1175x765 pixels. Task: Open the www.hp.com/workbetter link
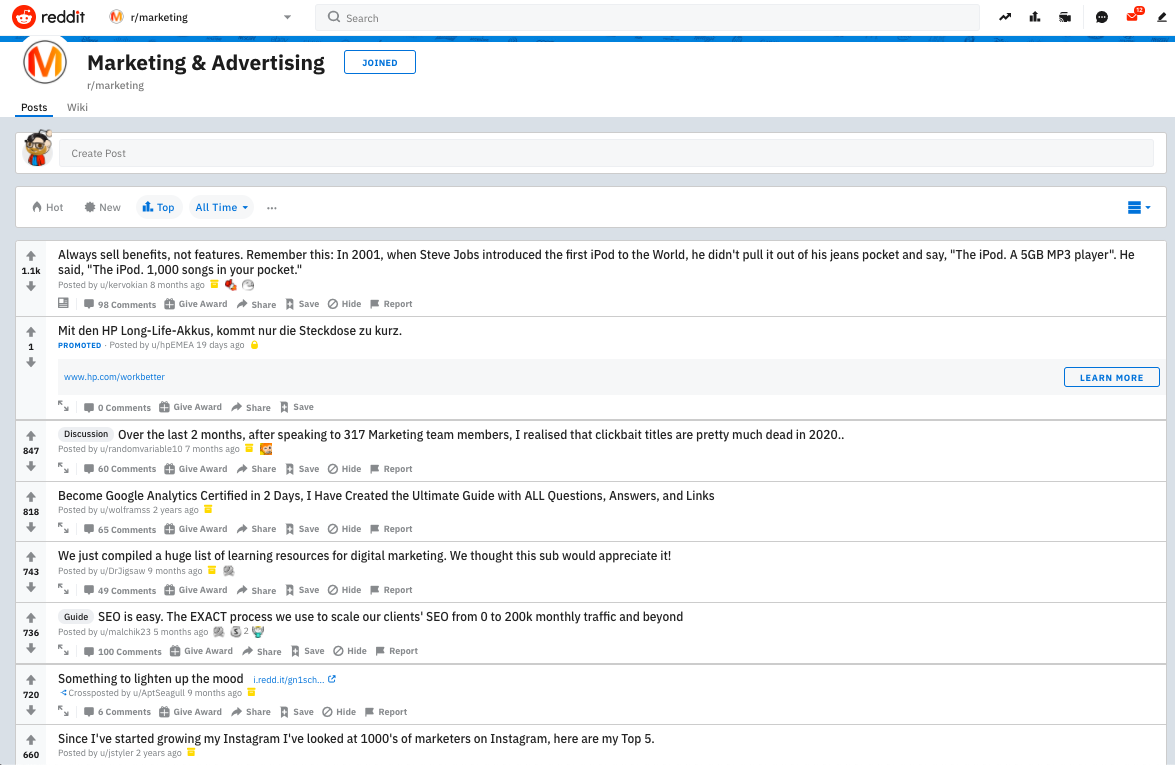point(114,377)
